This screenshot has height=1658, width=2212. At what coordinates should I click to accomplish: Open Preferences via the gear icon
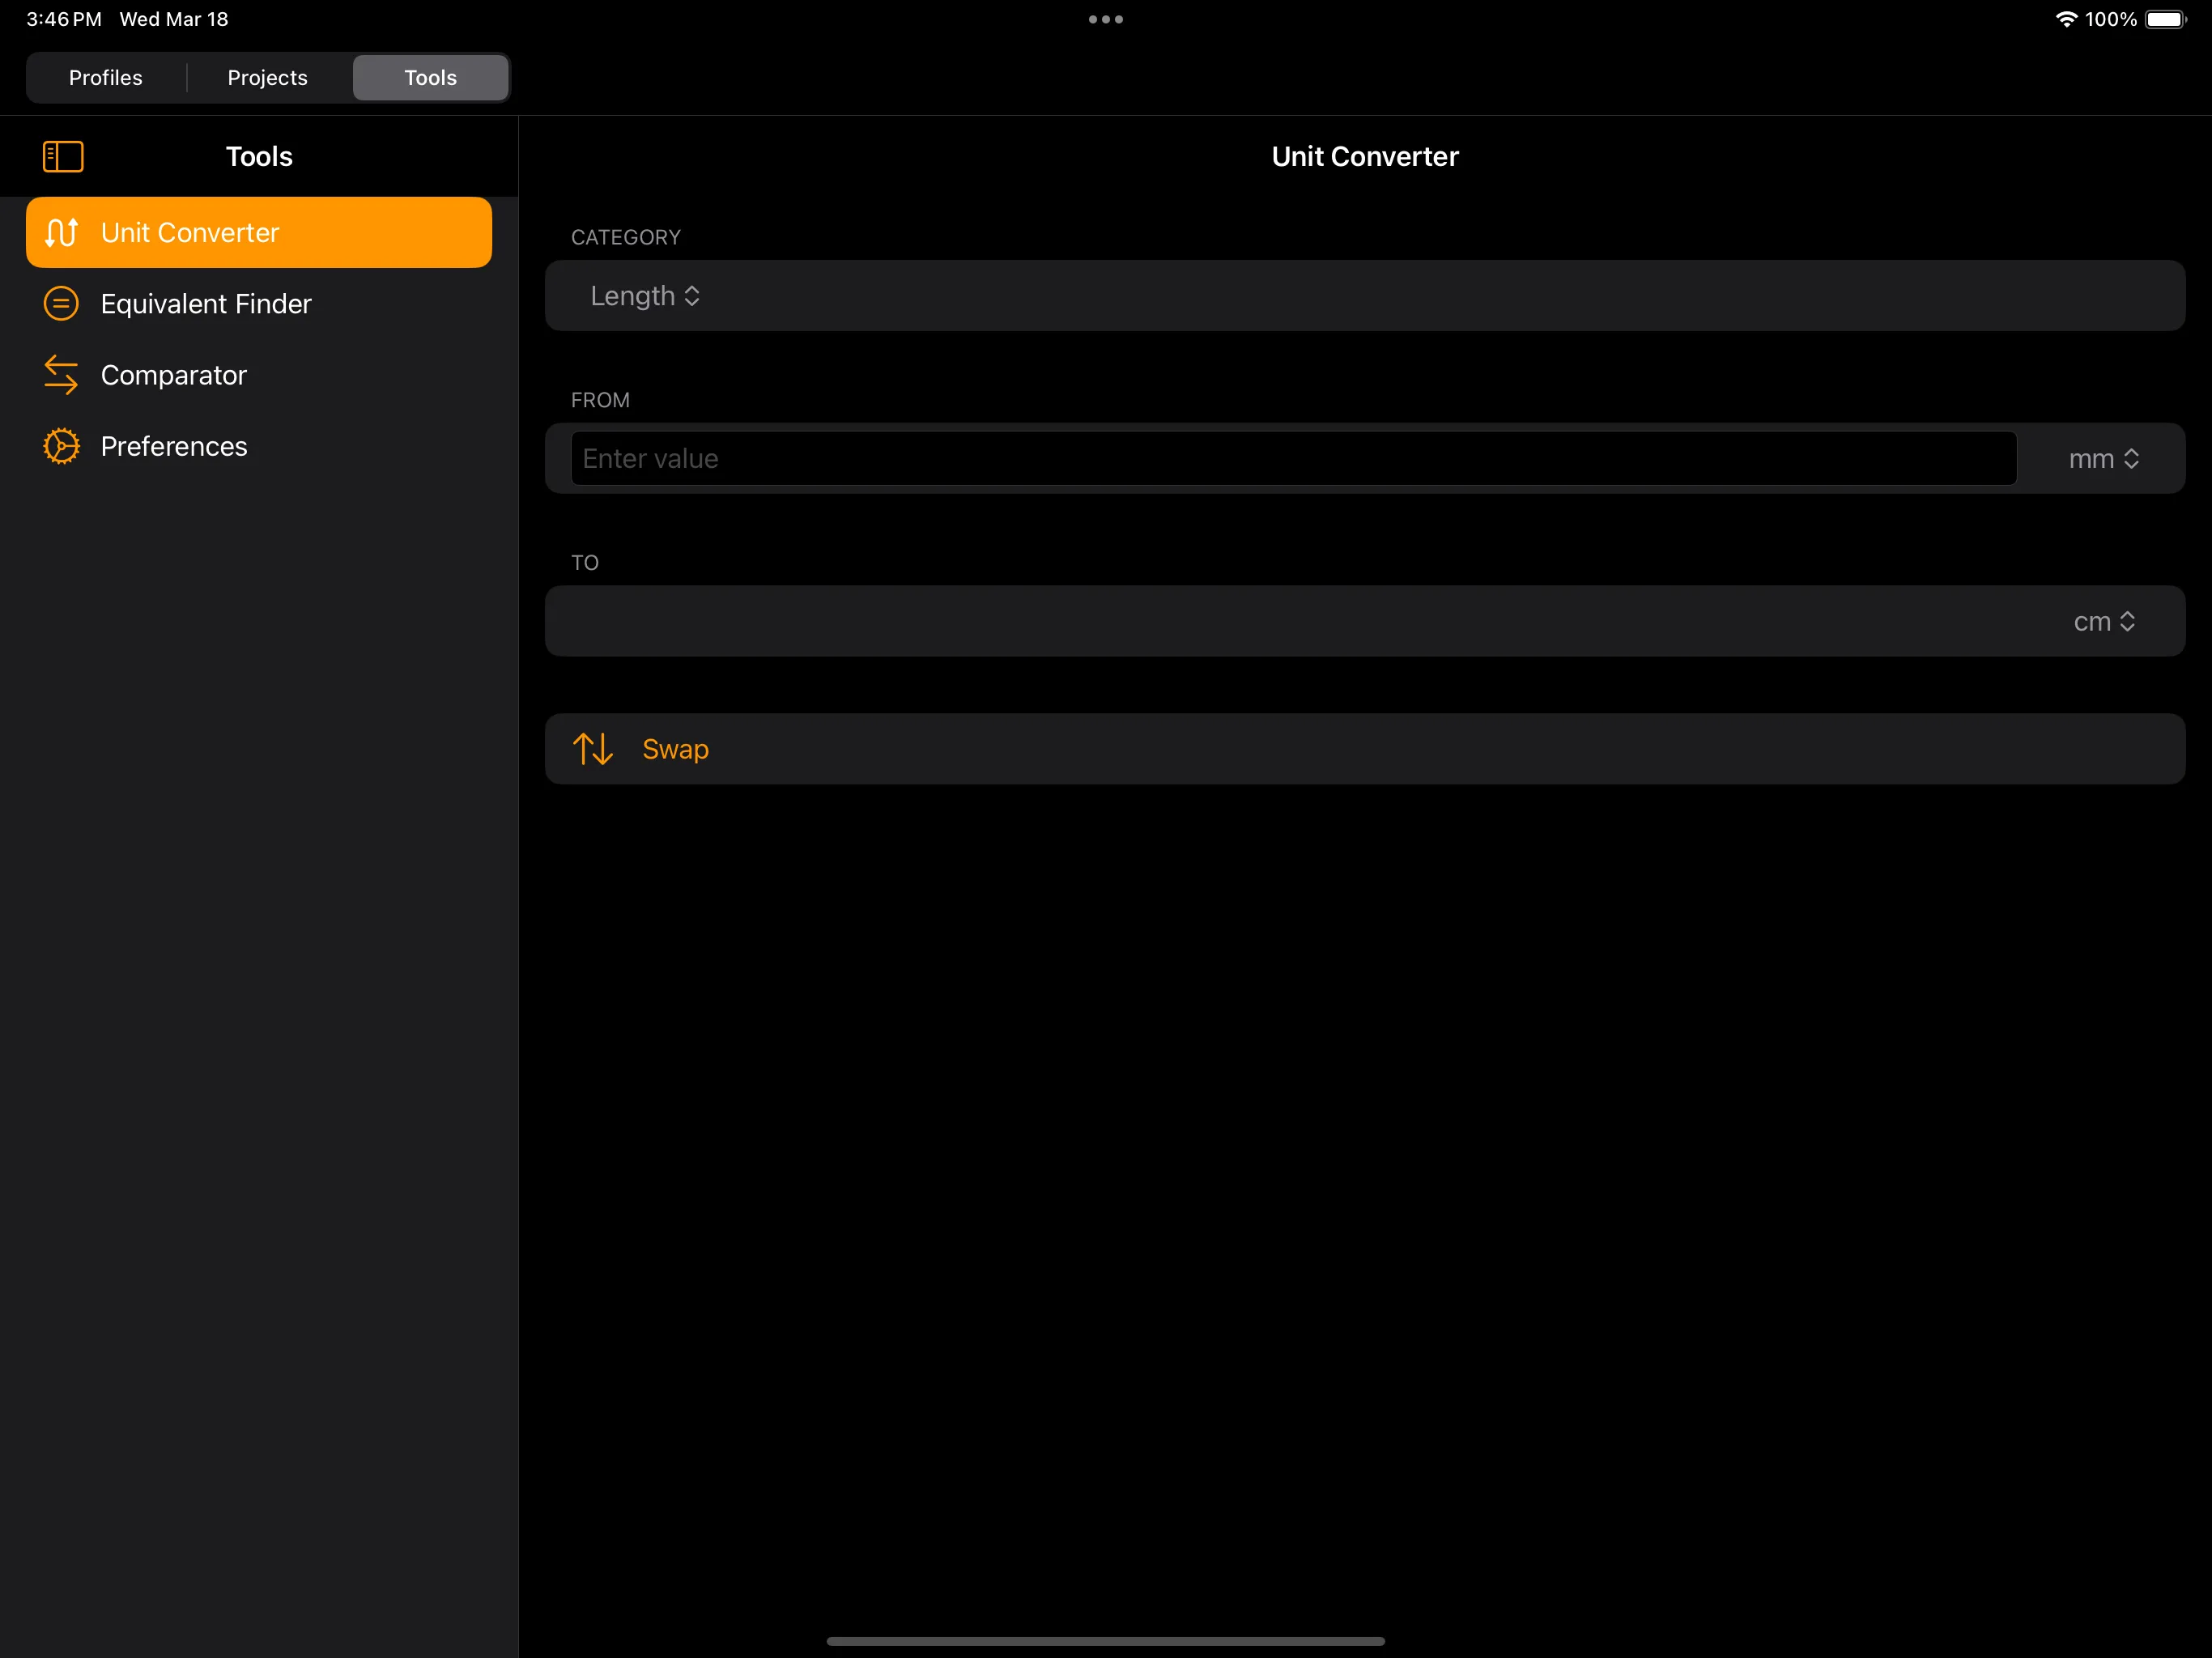pyautogui.click(x=61, y=446)
